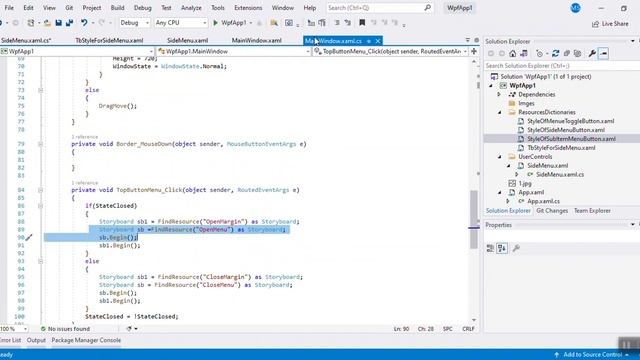Switch to the SideMenu.xaml.cs* tab
The image size is (640, 360).
26,40
